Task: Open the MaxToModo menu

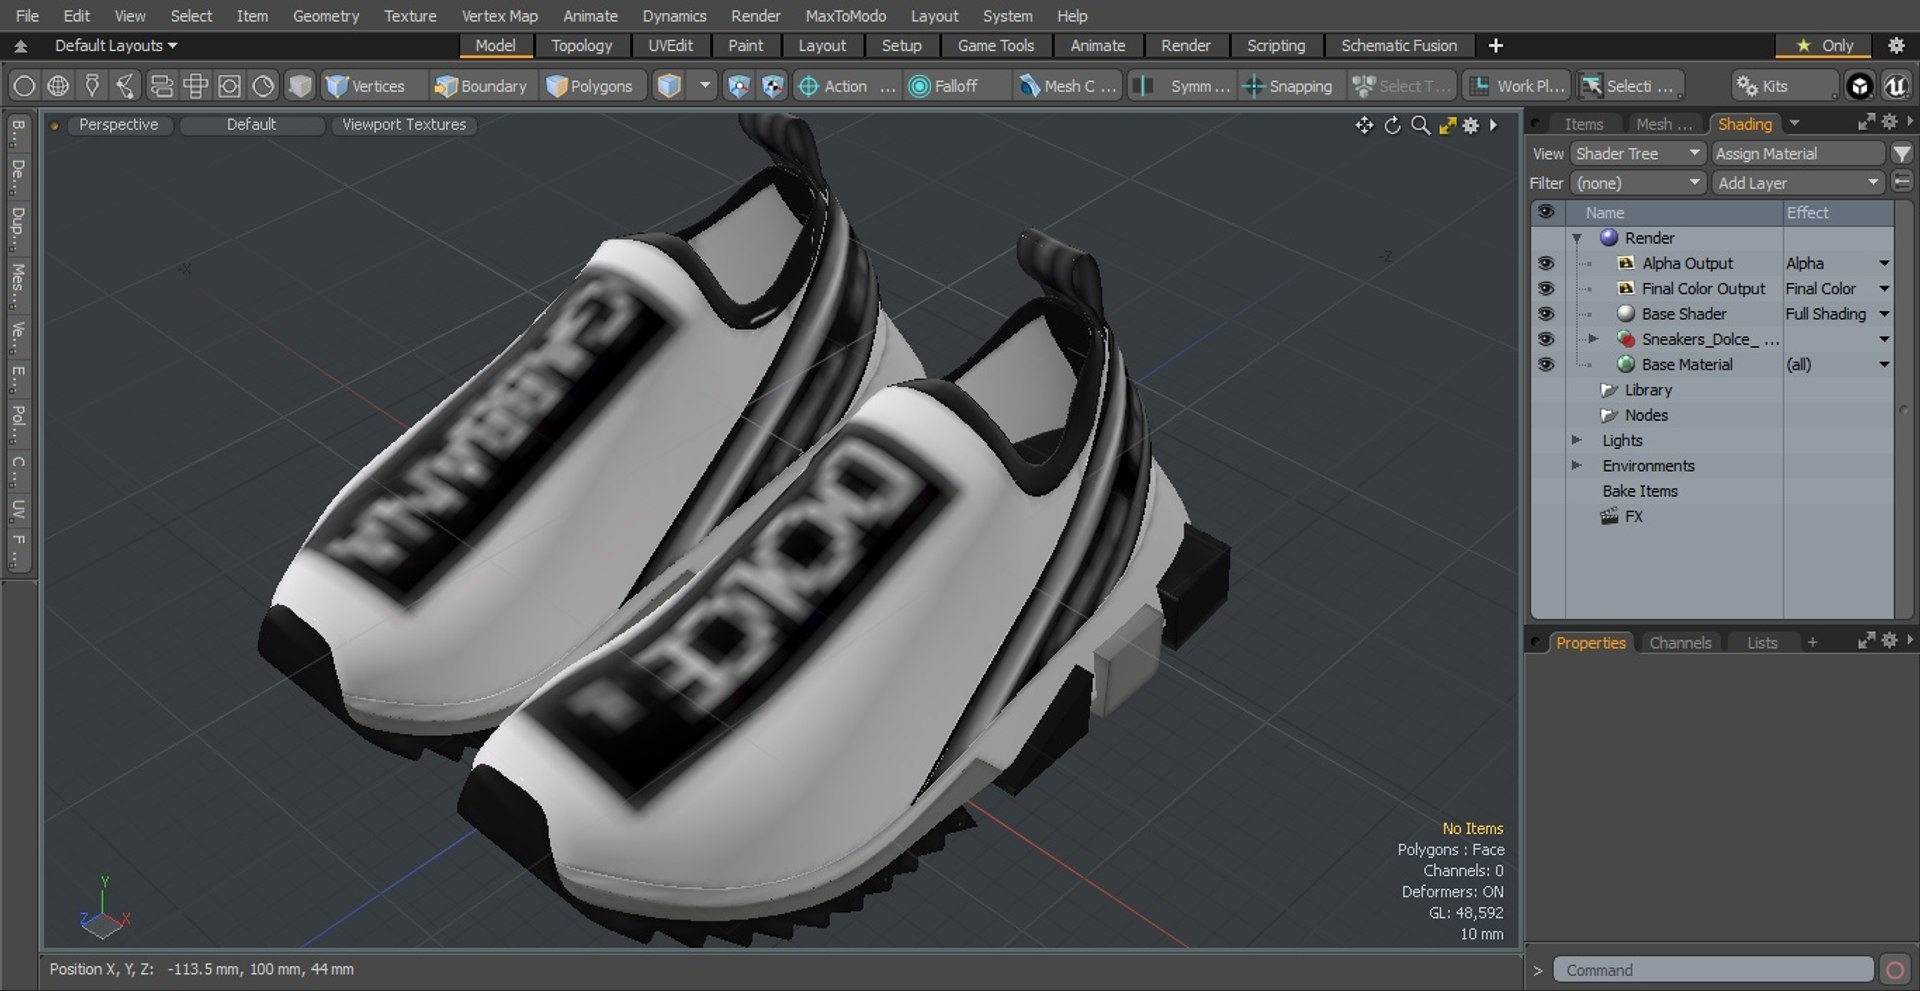Action: [x=846, y=16]
